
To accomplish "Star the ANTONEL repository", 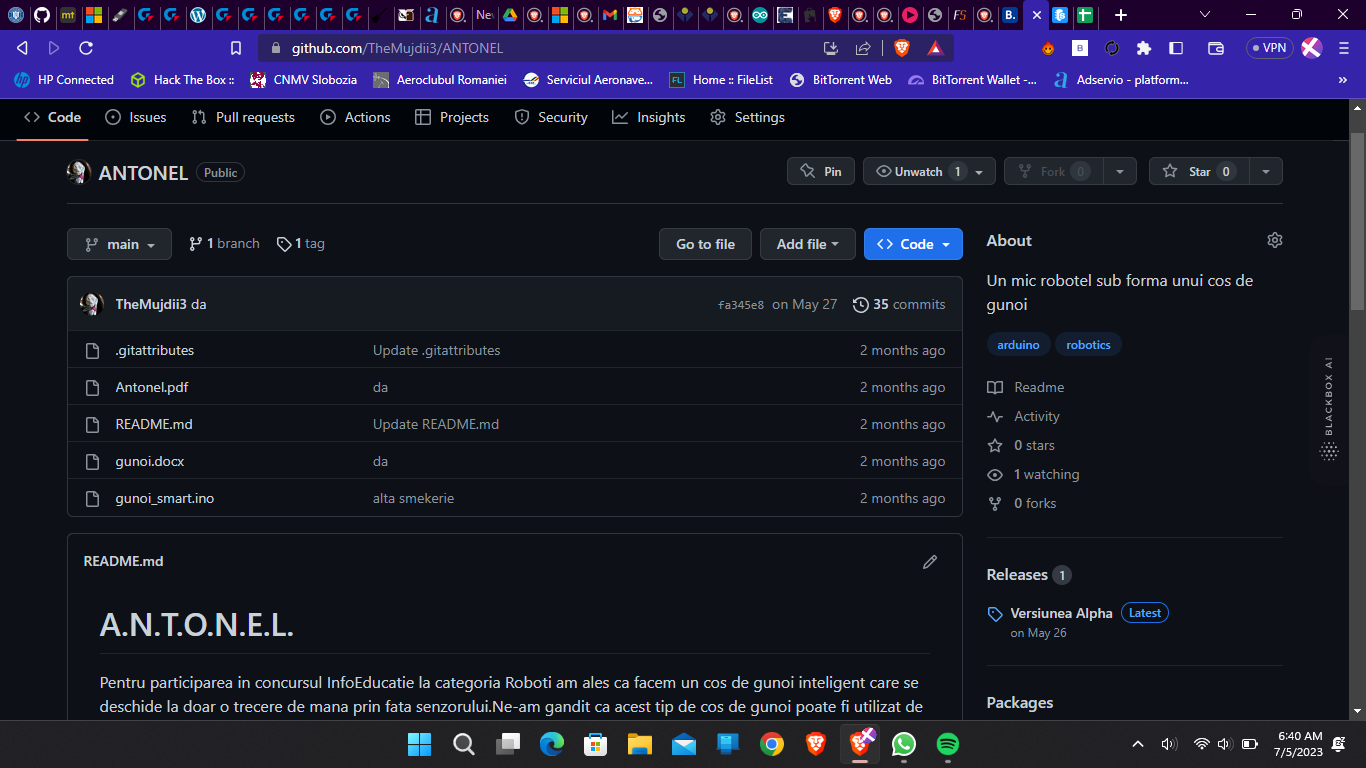I will point(1199,171).
